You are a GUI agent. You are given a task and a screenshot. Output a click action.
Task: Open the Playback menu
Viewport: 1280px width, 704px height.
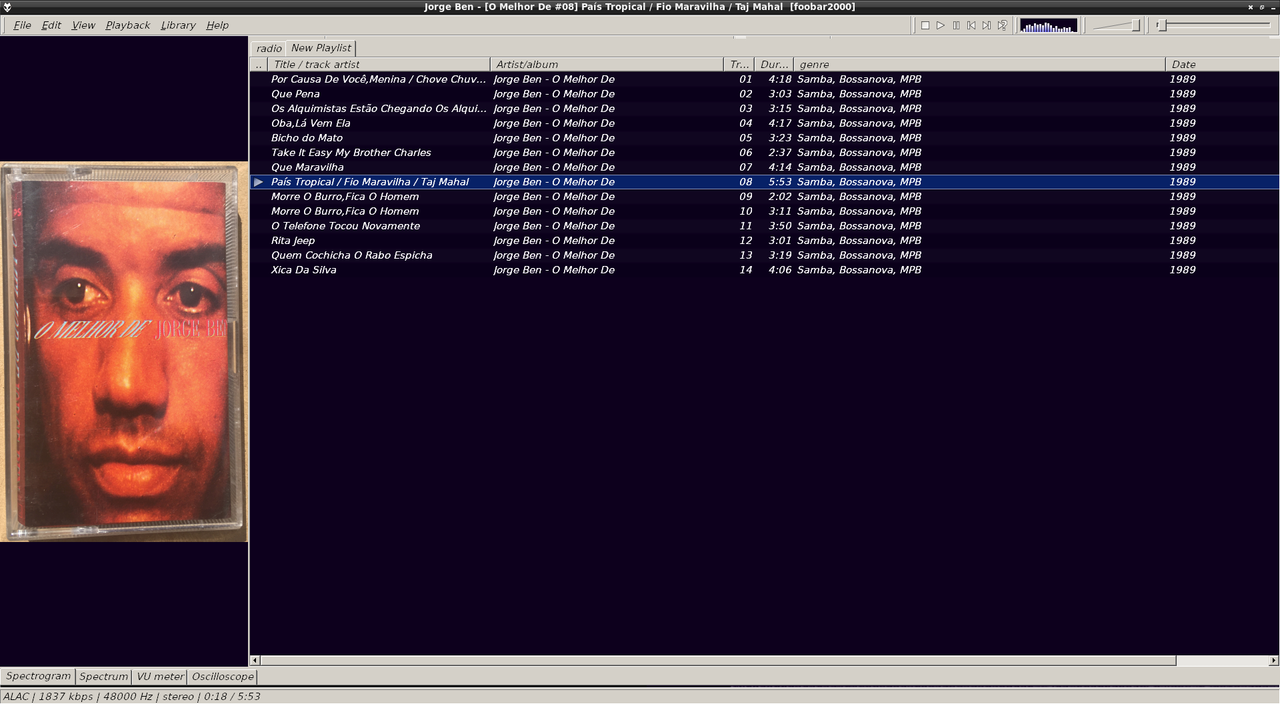(x=128, y=25)
